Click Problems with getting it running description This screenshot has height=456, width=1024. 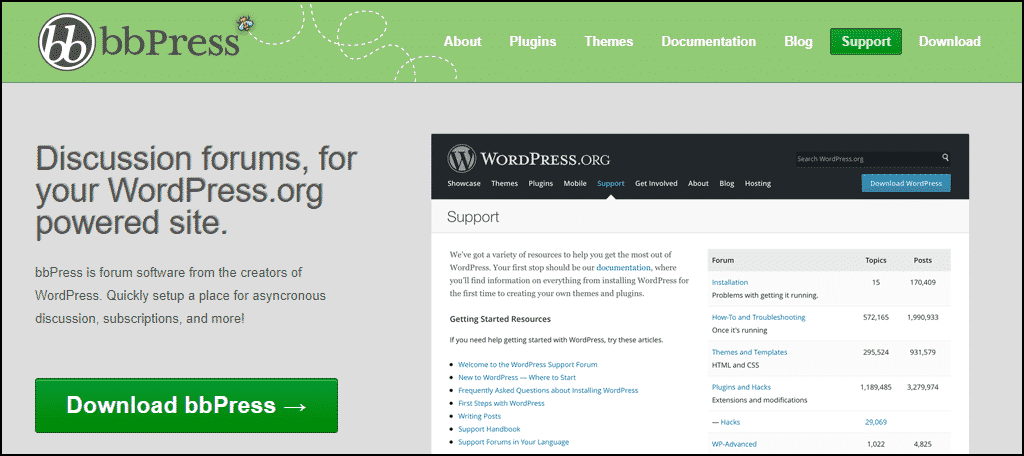tap(765, 295)
